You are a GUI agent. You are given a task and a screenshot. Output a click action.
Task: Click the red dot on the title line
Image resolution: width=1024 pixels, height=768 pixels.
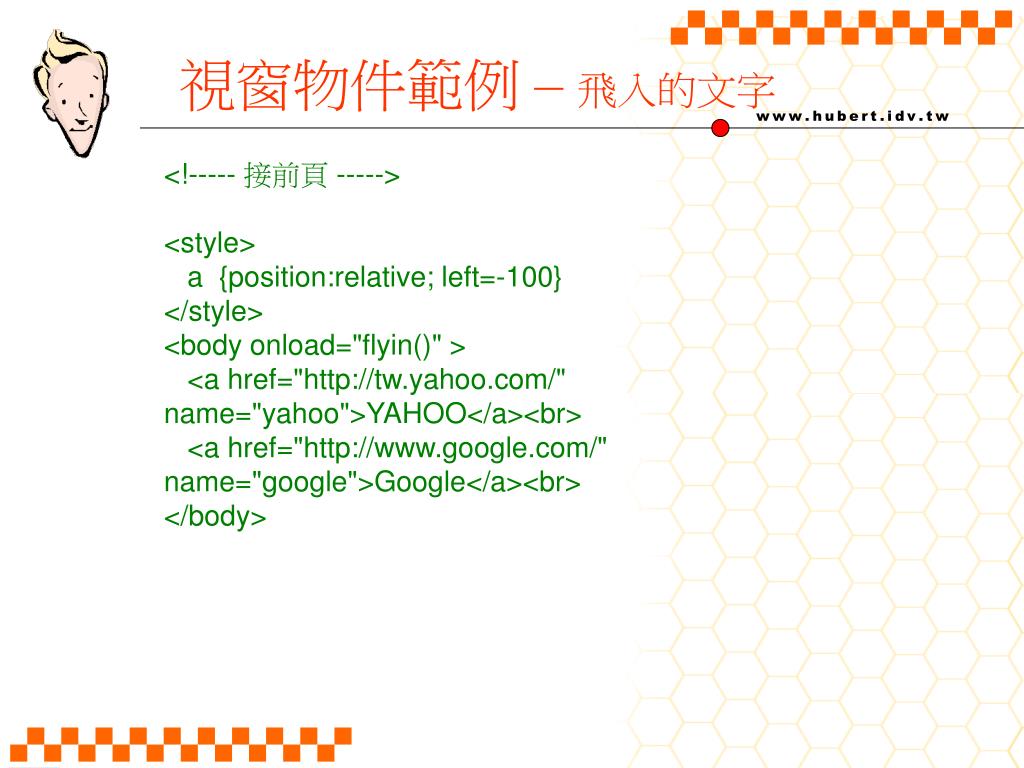point(720,128)
